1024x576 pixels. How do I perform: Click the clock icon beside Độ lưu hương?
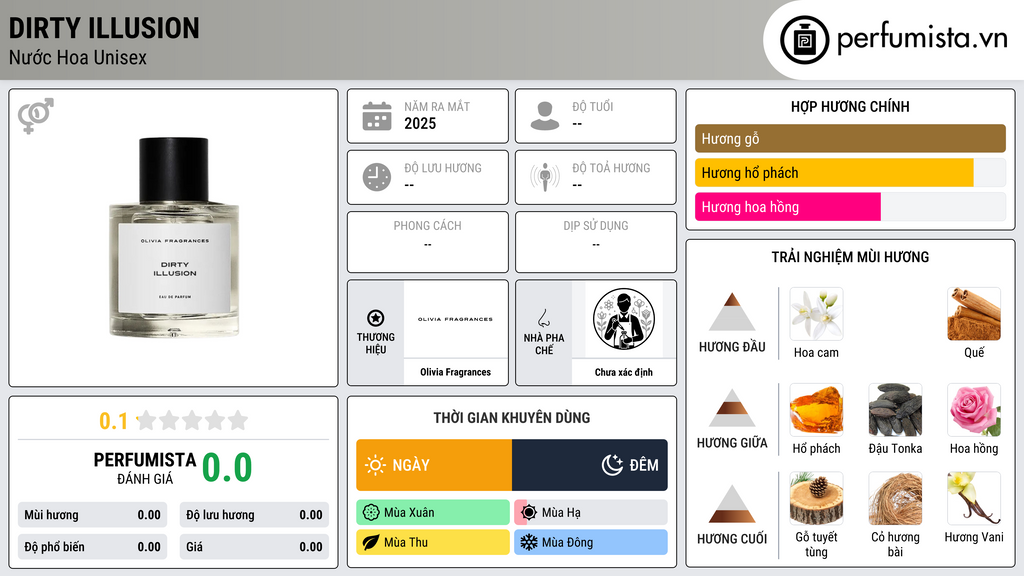click(x=377, y=177)
